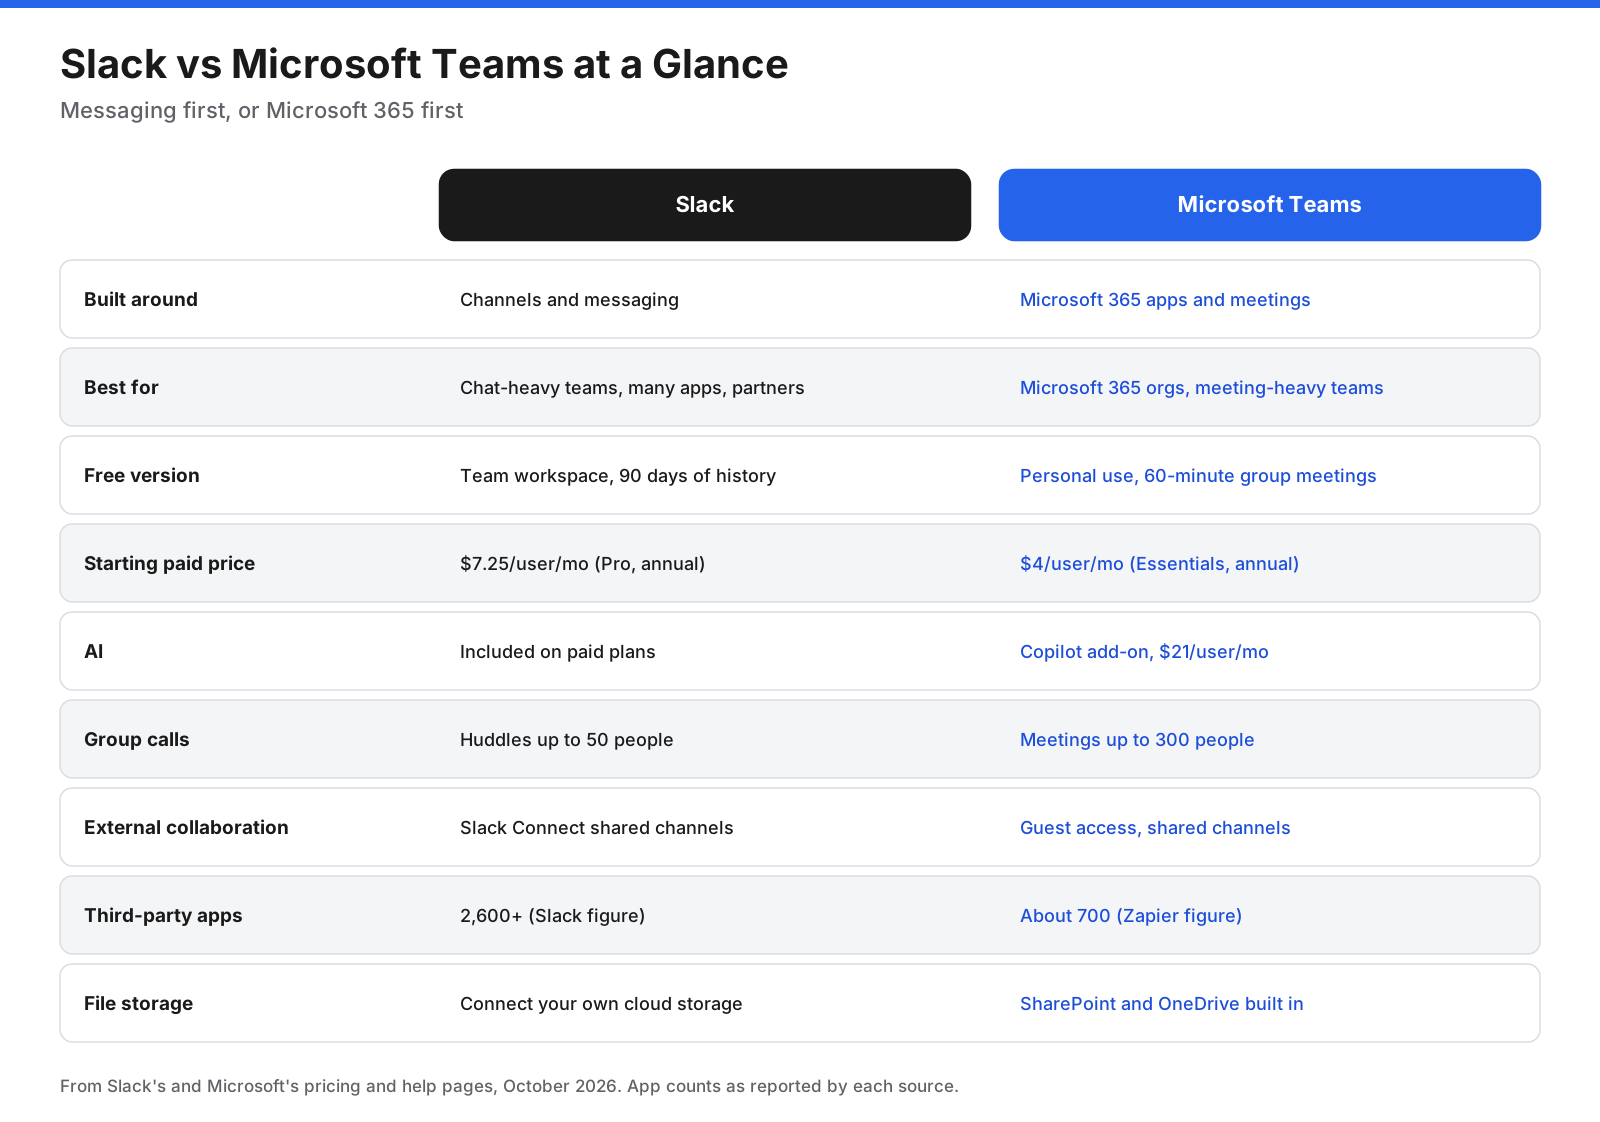Select 'Connect your own cloud storage'
The height and width of the screenshot is (1122, 1600).
pyautogui.click(x=601, y=1004)
